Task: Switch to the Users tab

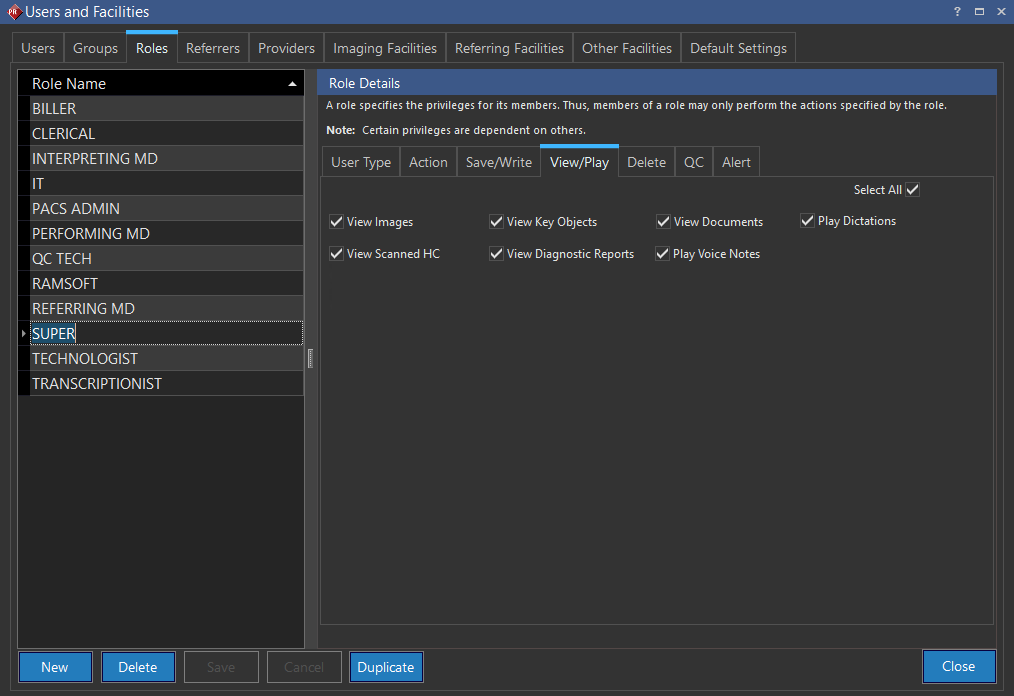Action: coord(39,48)
